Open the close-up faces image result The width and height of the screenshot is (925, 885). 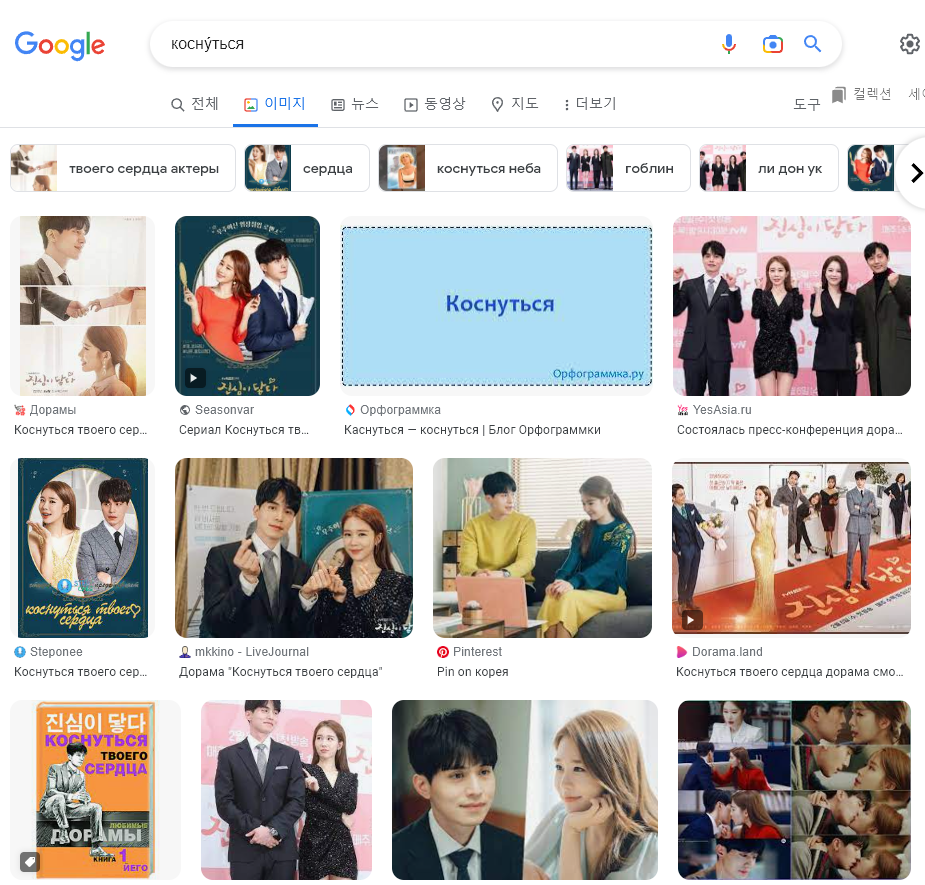524,789
